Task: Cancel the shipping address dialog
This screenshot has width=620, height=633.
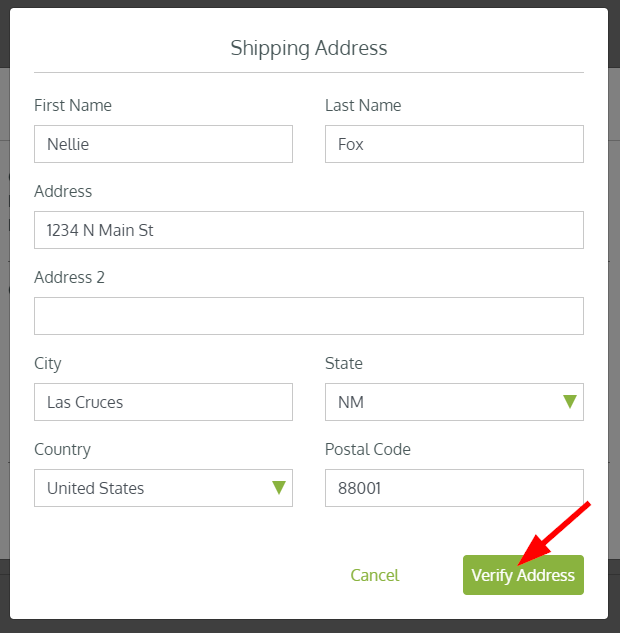Action: 375,575
